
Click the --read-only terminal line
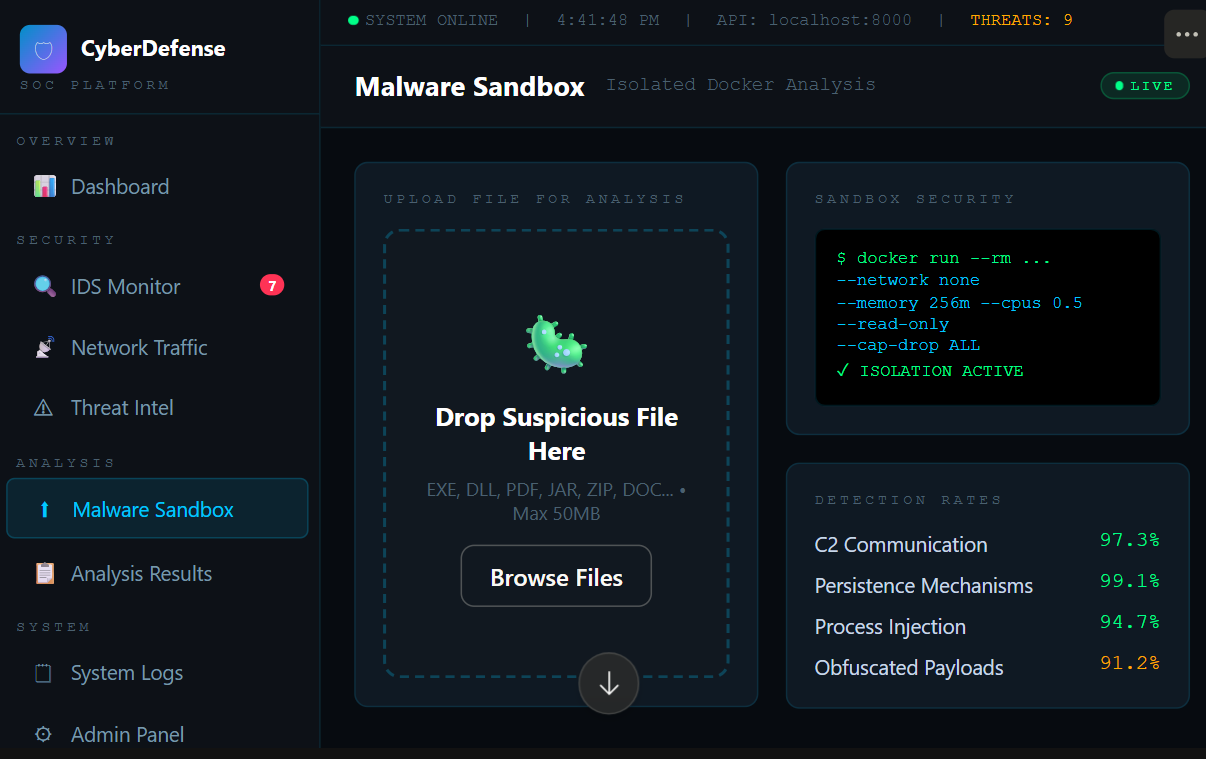click(x=893, y=325)
